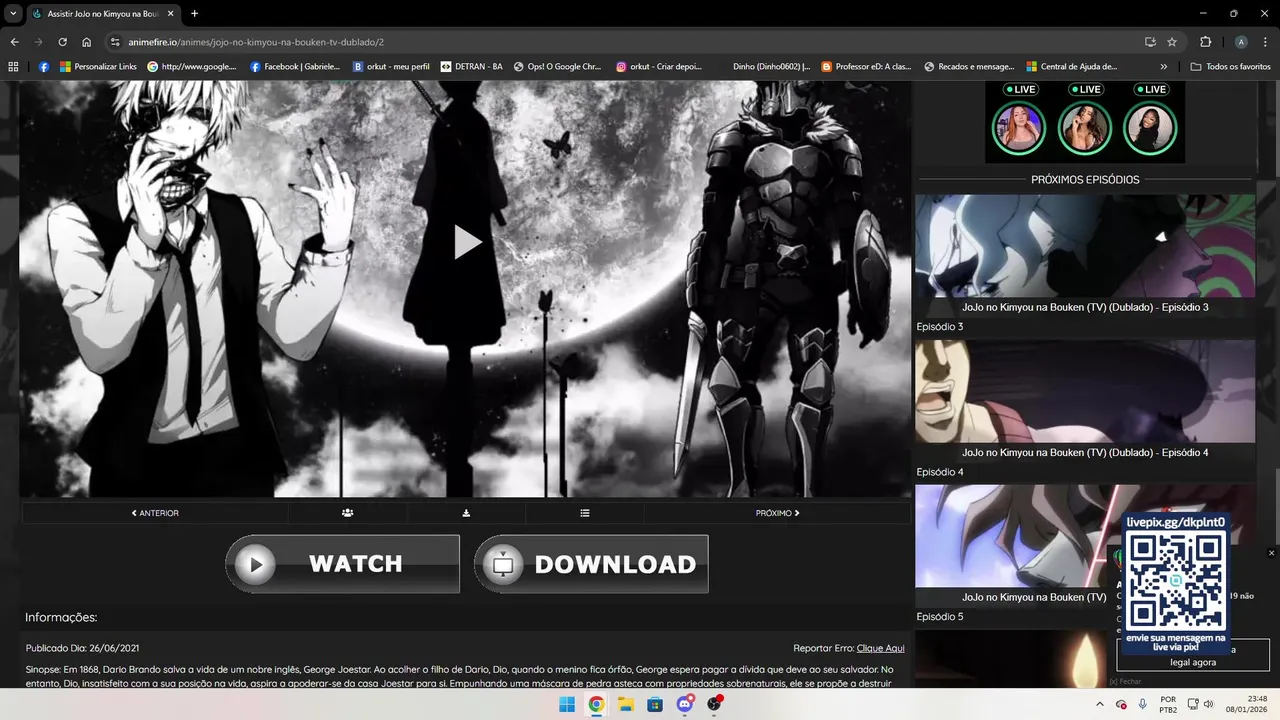Open Episódio 4 thumbnail

(x=1085, y=391)
